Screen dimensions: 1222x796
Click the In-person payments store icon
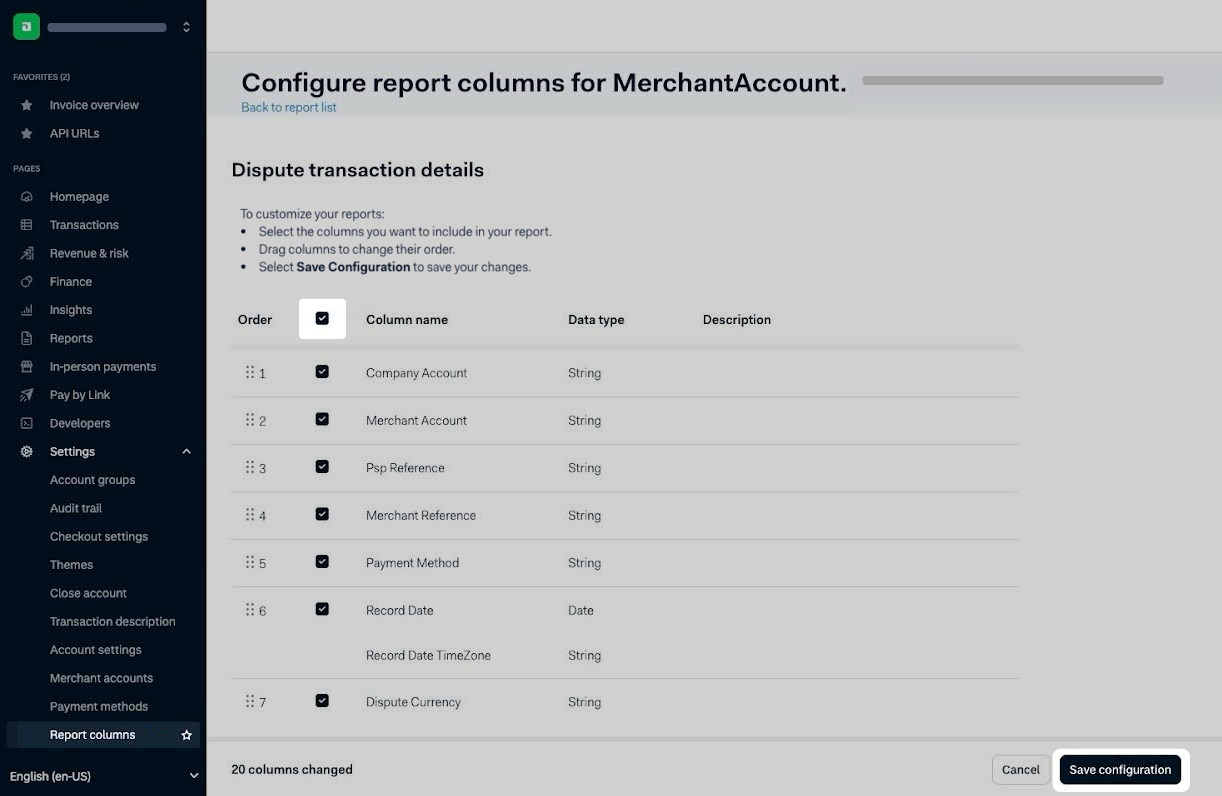pos(27,367)
